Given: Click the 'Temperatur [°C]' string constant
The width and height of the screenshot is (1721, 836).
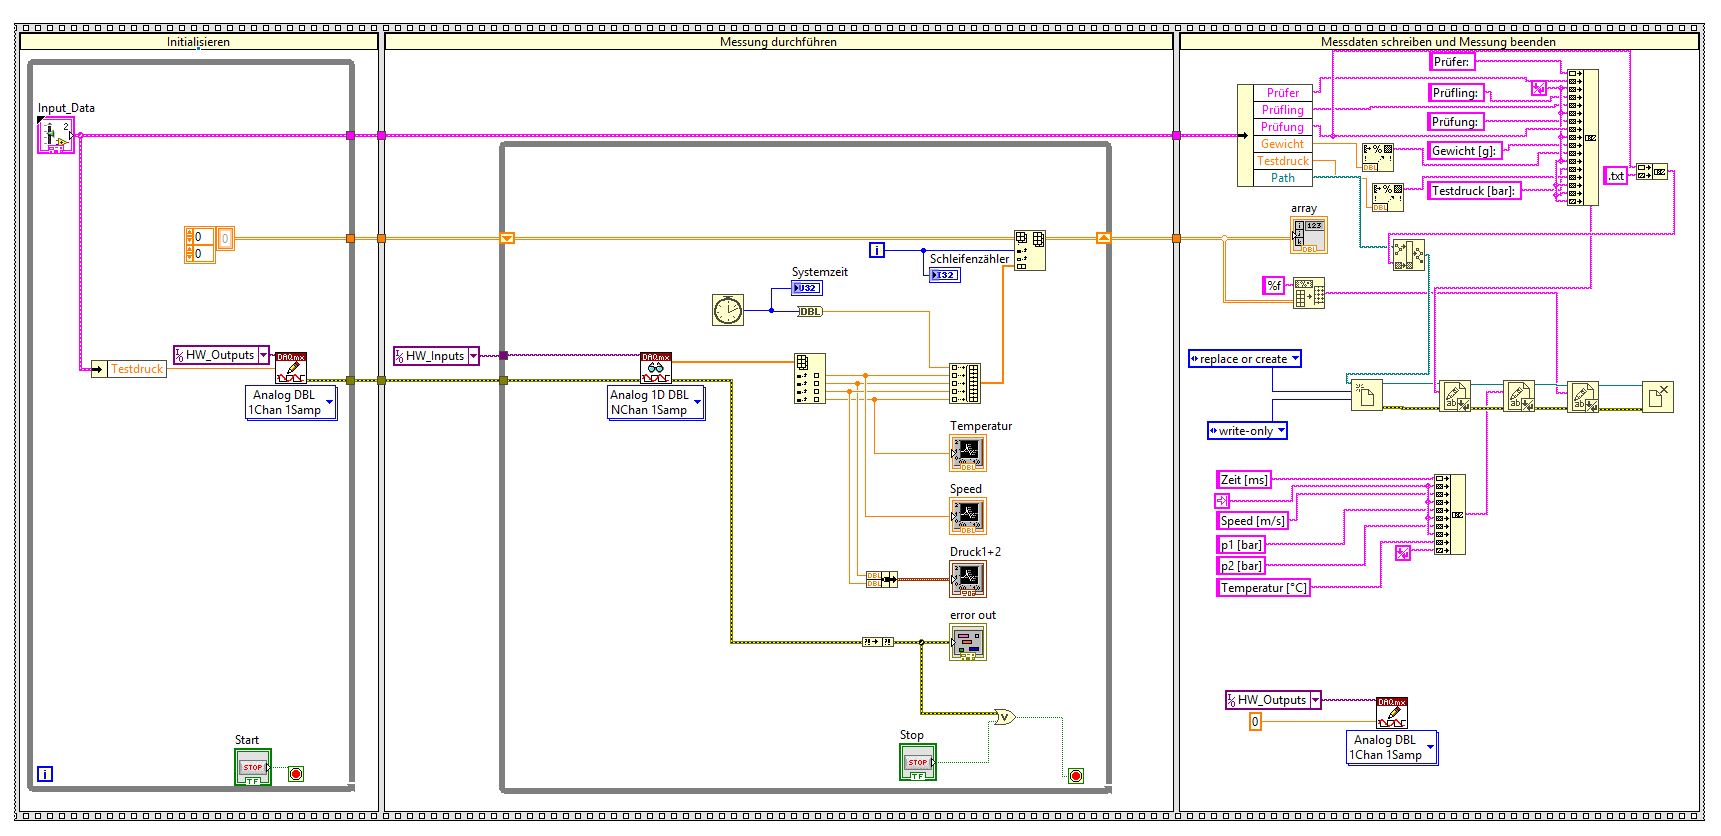Looking at the screenshot, I should point(1264,588).
